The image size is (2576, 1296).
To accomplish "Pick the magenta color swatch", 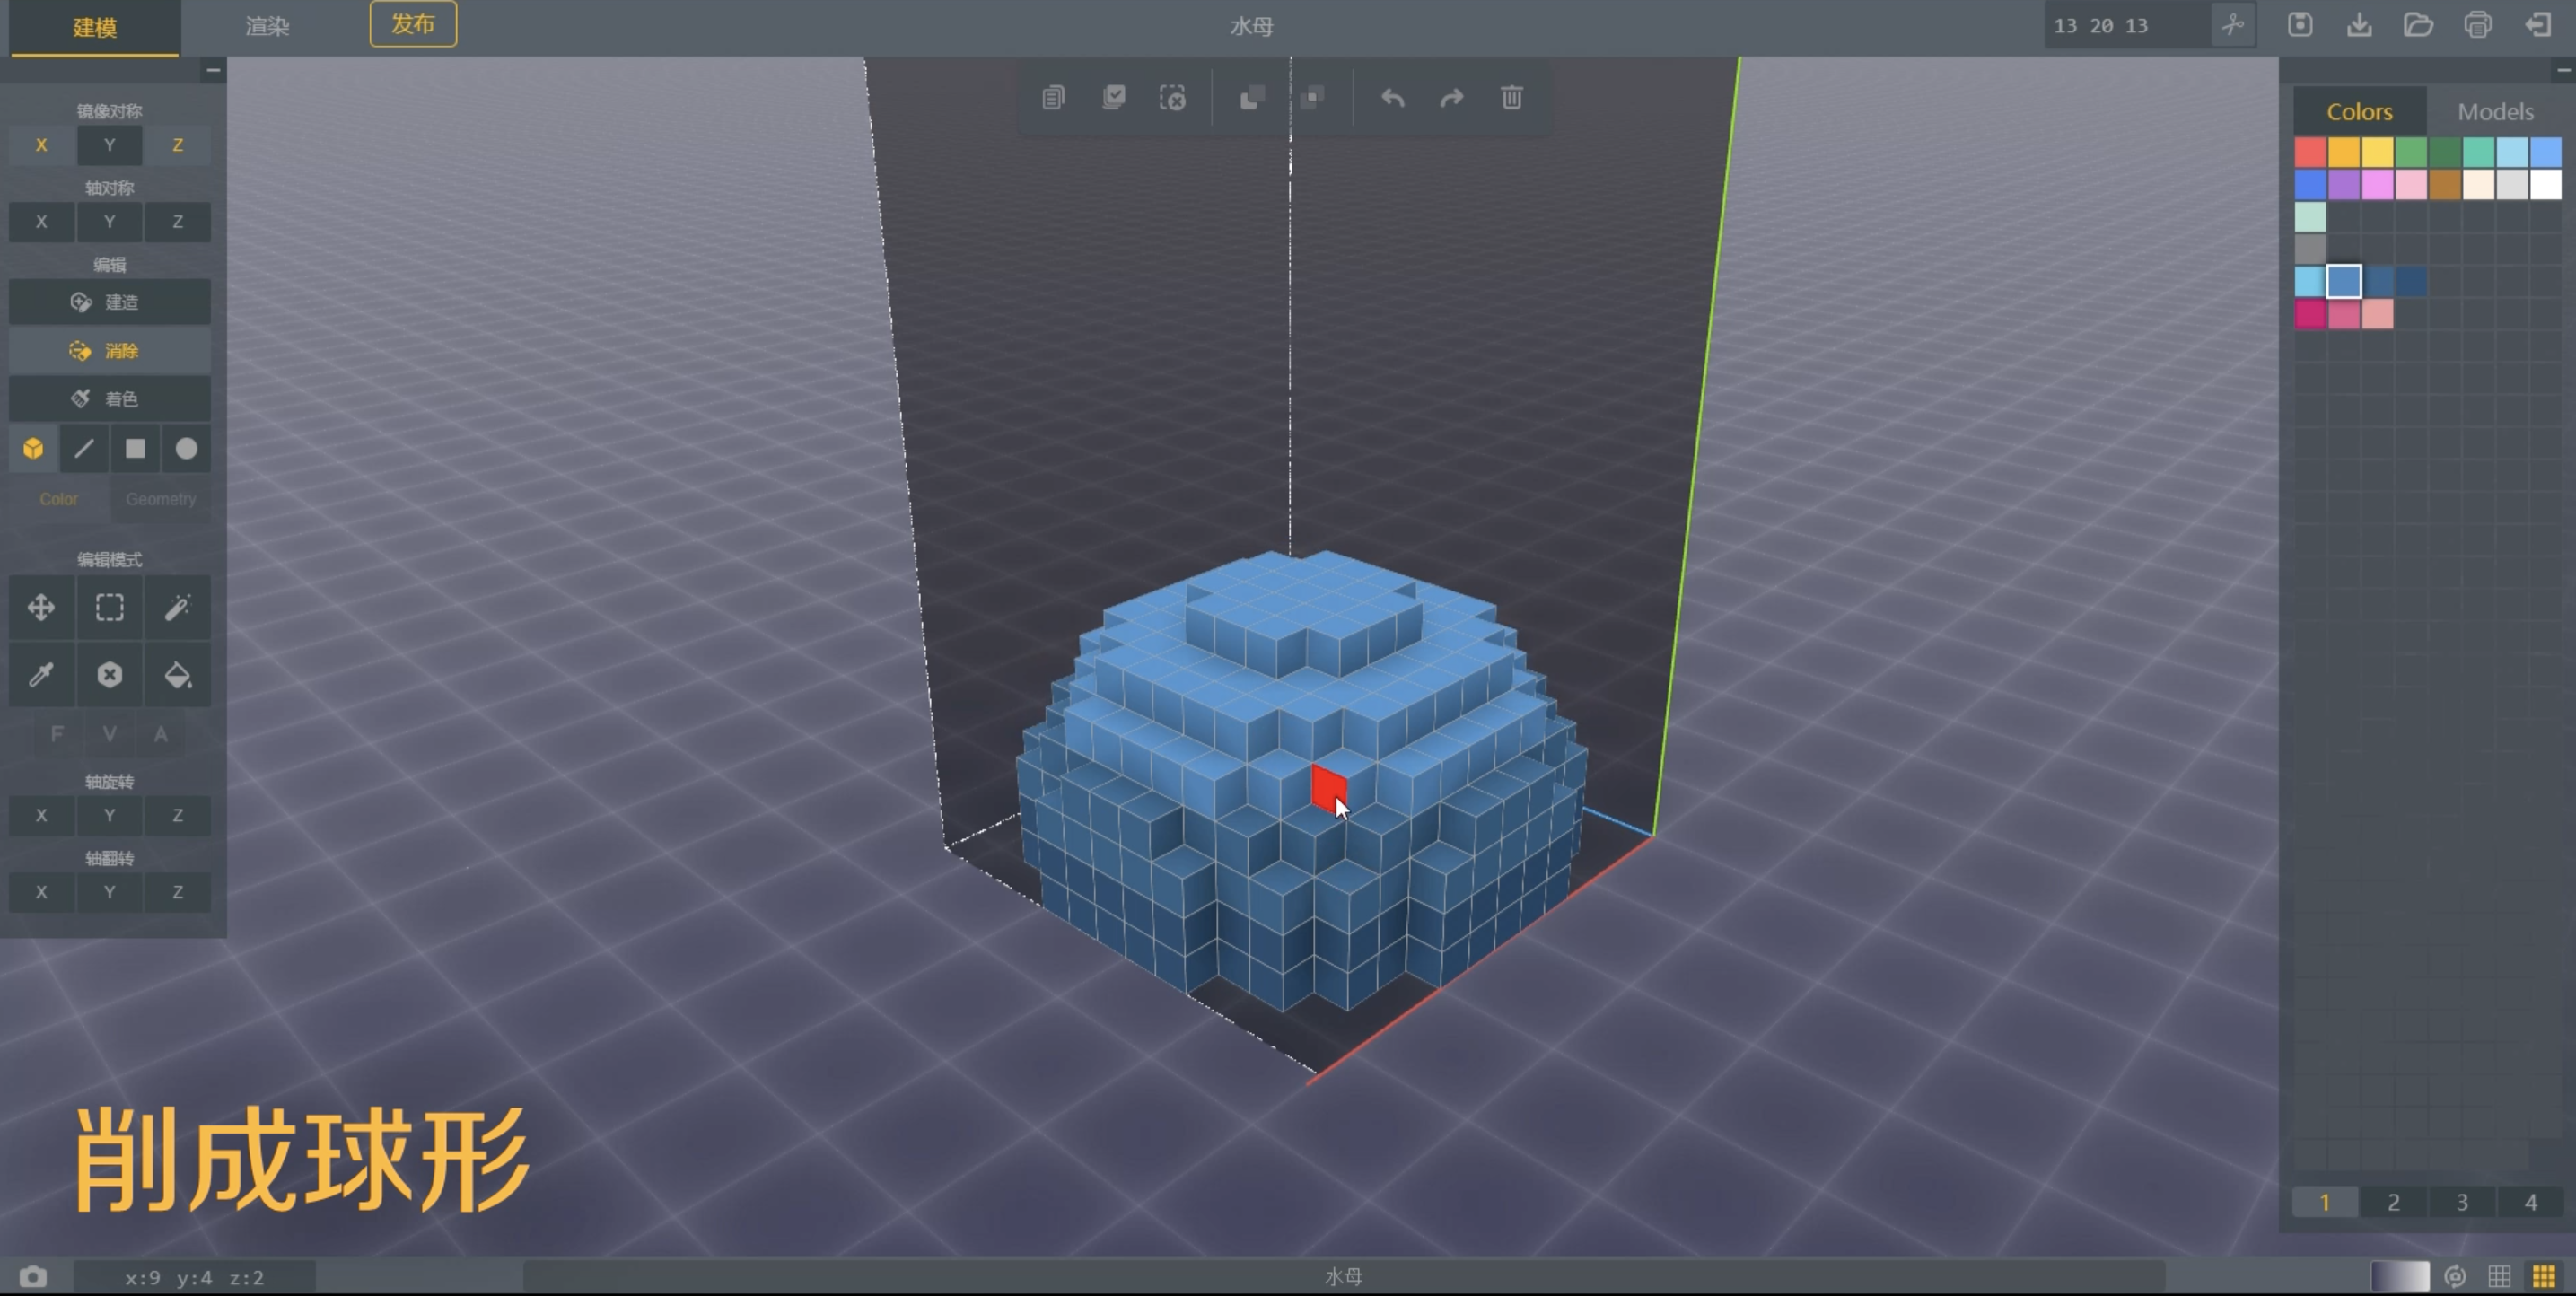I will [2310, 314].
